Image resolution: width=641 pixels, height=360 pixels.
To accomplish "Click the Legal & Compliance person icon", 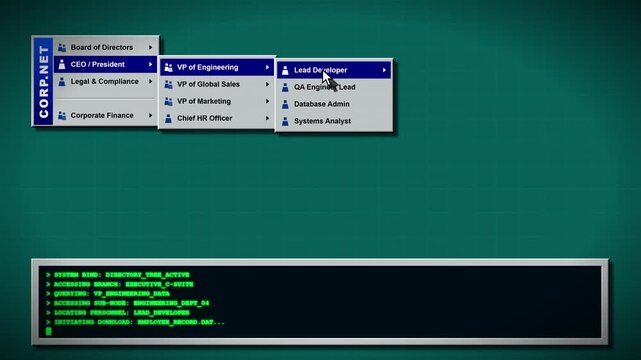I will [62, 82].
